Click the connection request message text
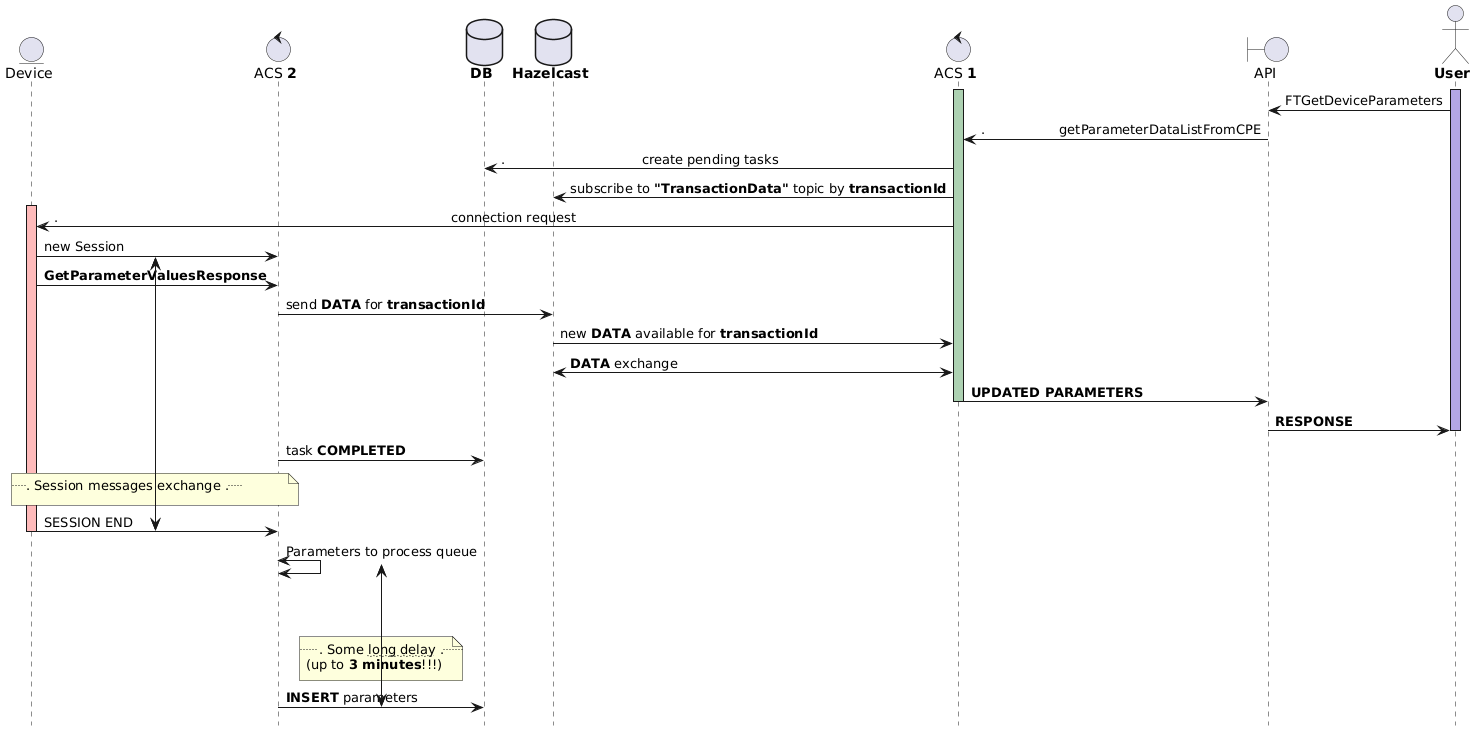The height and width of the screenshot is (731, 1476). [513, 218]
